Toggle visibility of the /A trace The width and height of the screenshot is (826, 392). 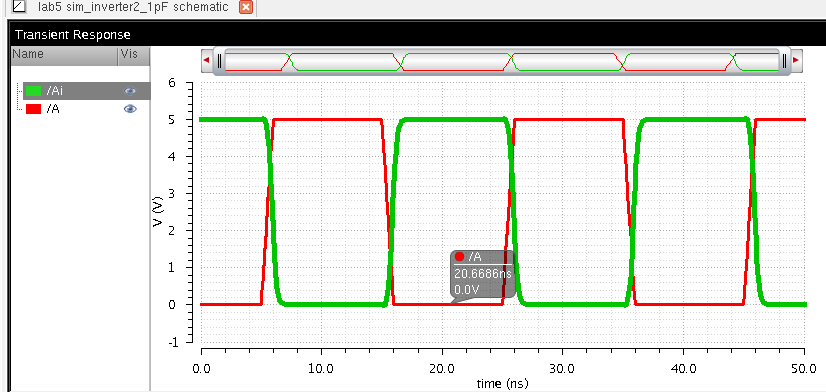point(130,109)
